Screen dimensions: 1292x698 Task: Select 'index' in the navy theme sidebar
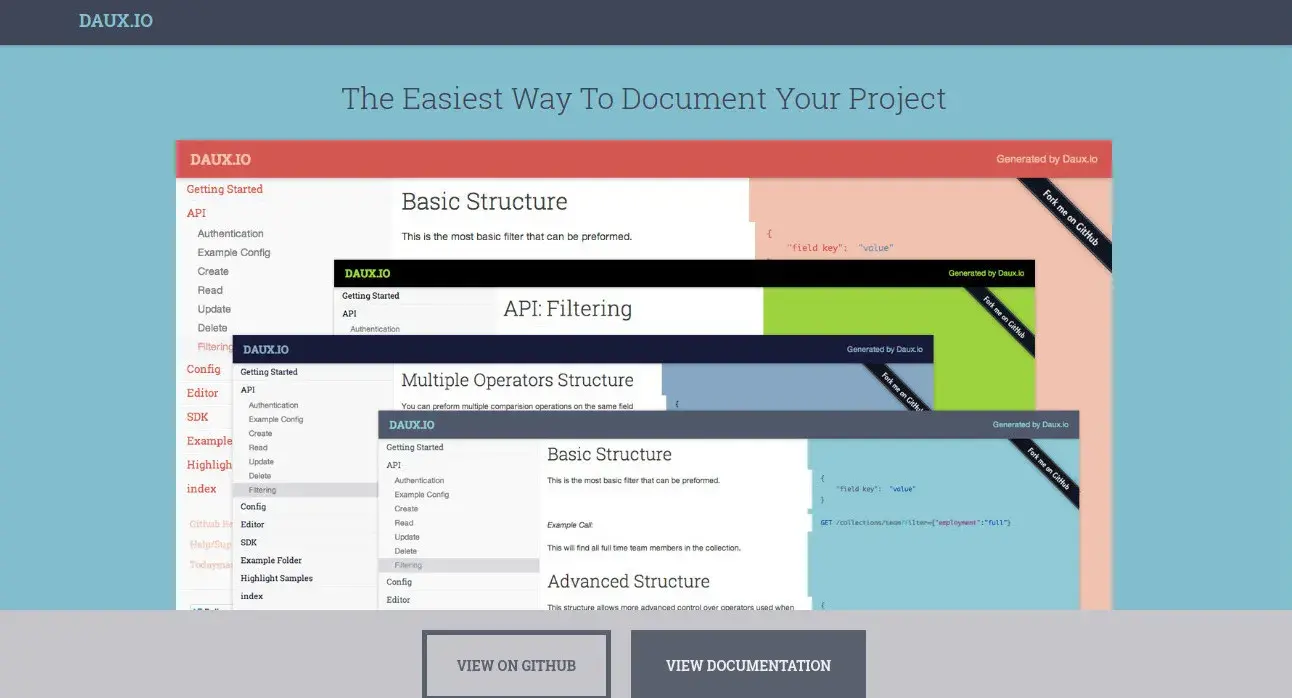(251, 596)
